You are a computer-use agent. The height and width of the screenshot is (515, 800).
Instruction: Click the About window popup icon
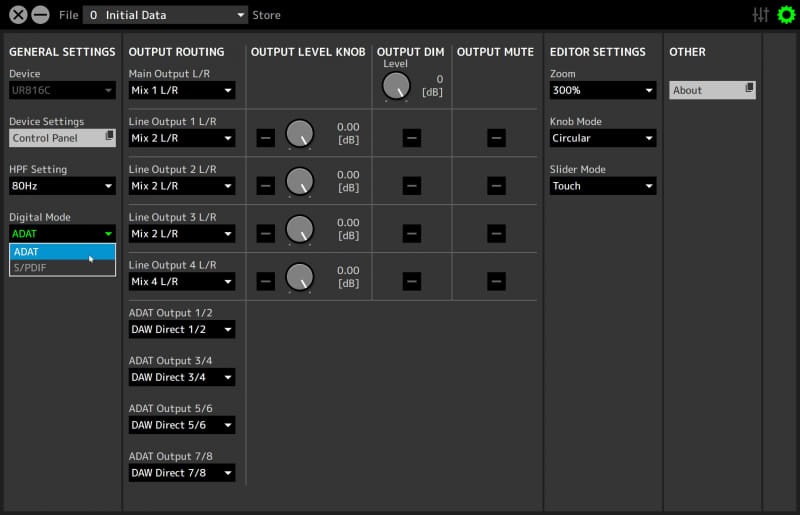coord(749,89)
